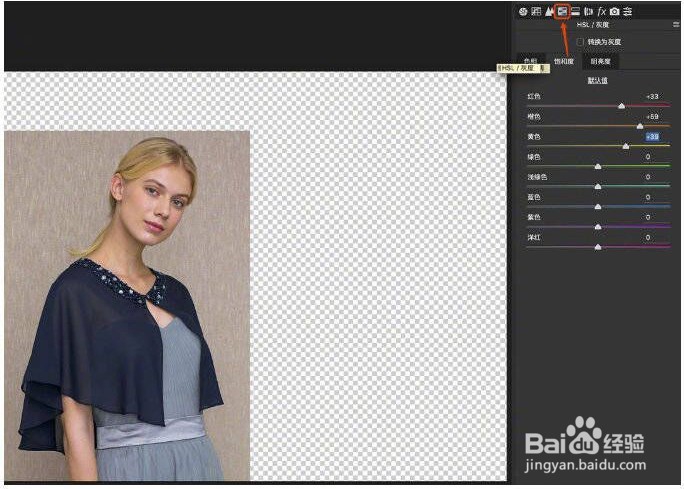Screen dimensions: 684x489
Task: Click the 蓝色 value field
Action: pyautogui.click(x=648, y=197)
